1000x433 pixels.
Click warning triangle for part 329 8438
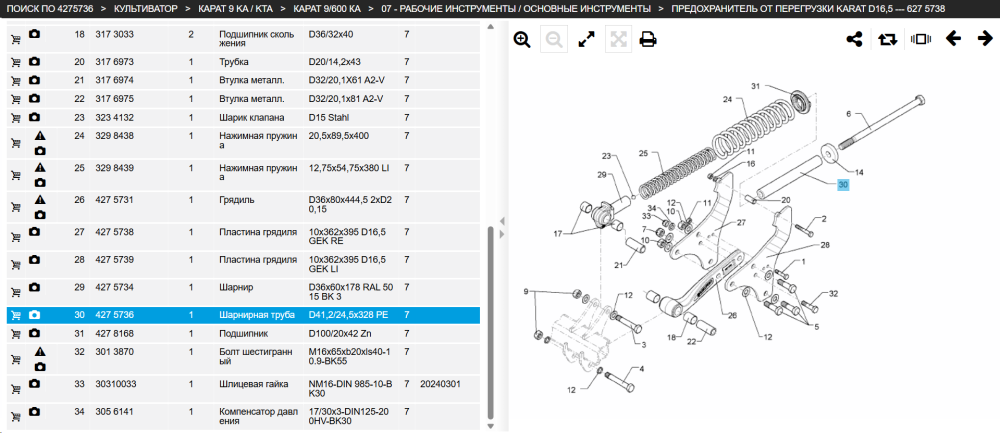point(40,136)
